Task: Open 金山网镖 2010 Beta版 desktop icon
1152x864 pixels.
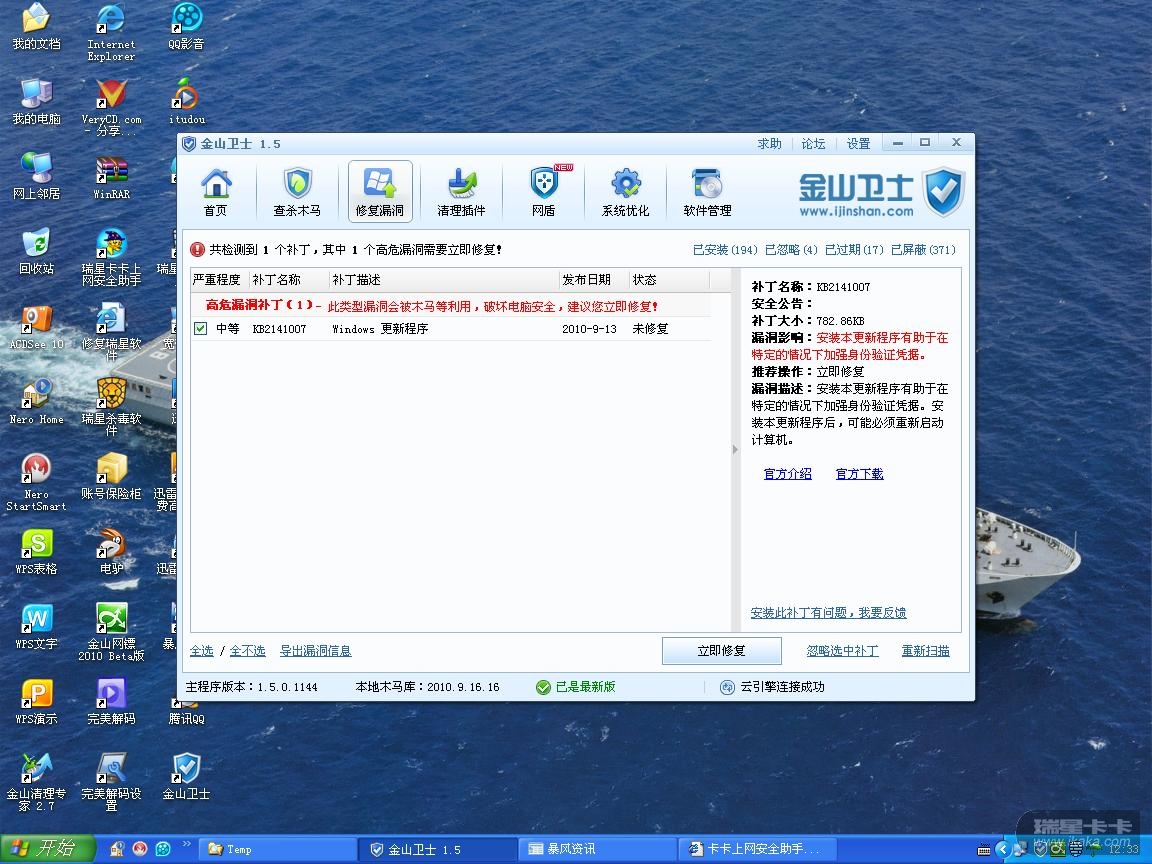Action: 111,632
